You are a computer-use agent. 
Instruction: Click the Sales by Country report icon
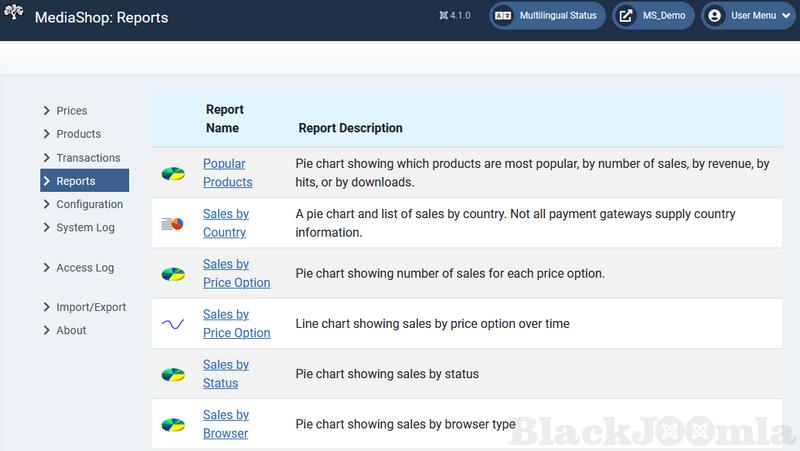tap(173, 224)
